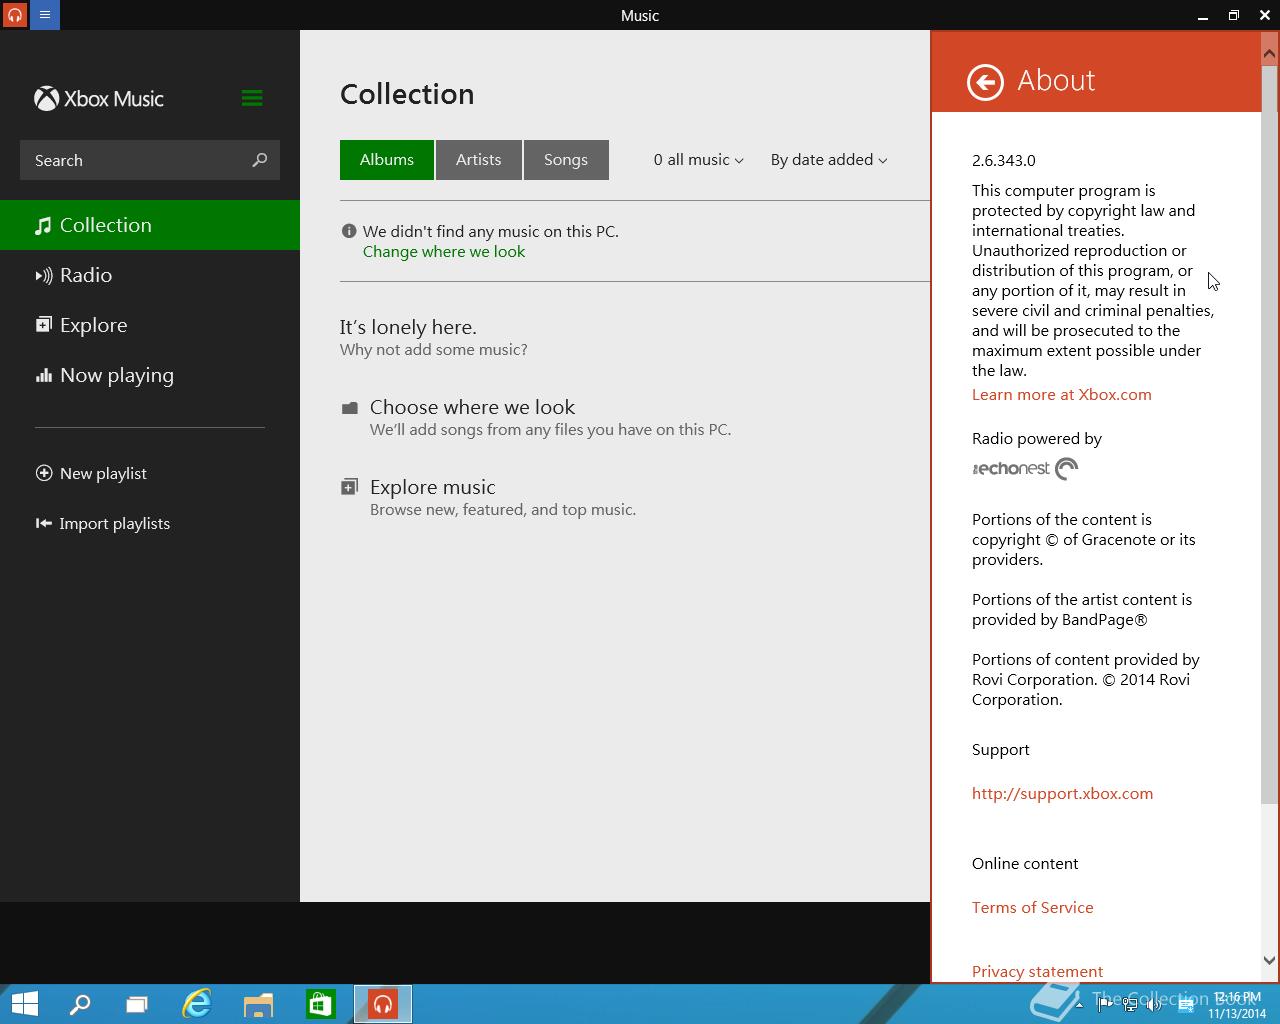This screenshot has width=1280, height=1024.
Task: Open File Explorer from taskbar
Action: click(258, 1004)
